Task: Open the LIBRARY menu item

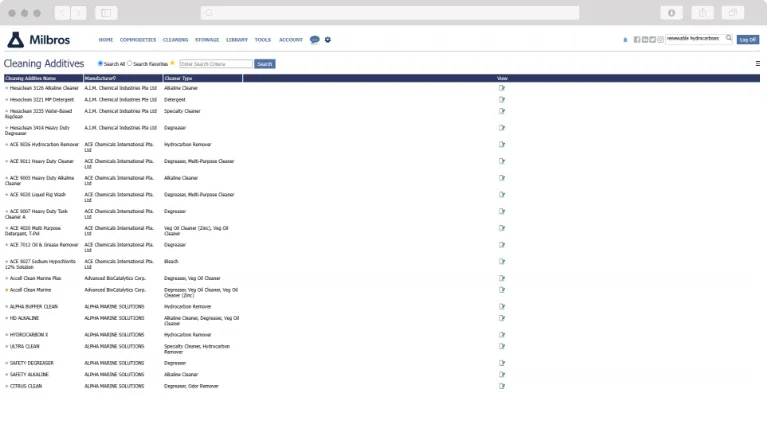Action: 237,40
